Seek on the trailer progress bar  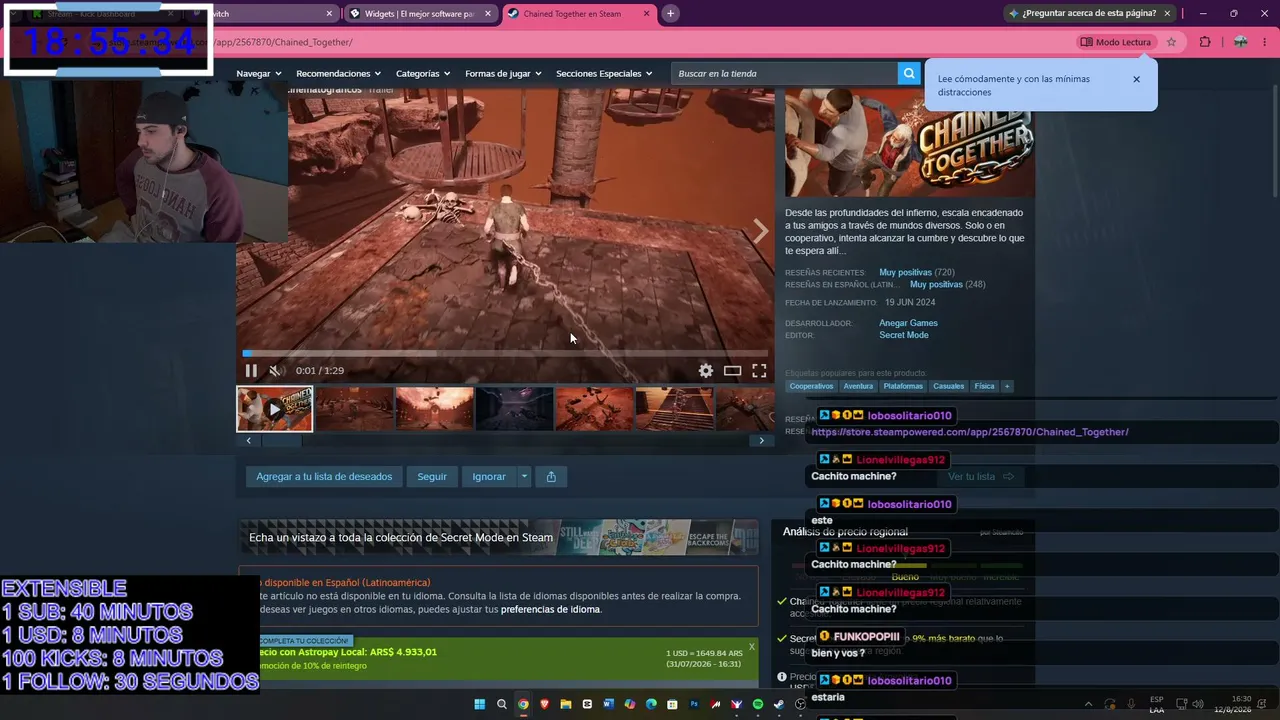[505, 353]
